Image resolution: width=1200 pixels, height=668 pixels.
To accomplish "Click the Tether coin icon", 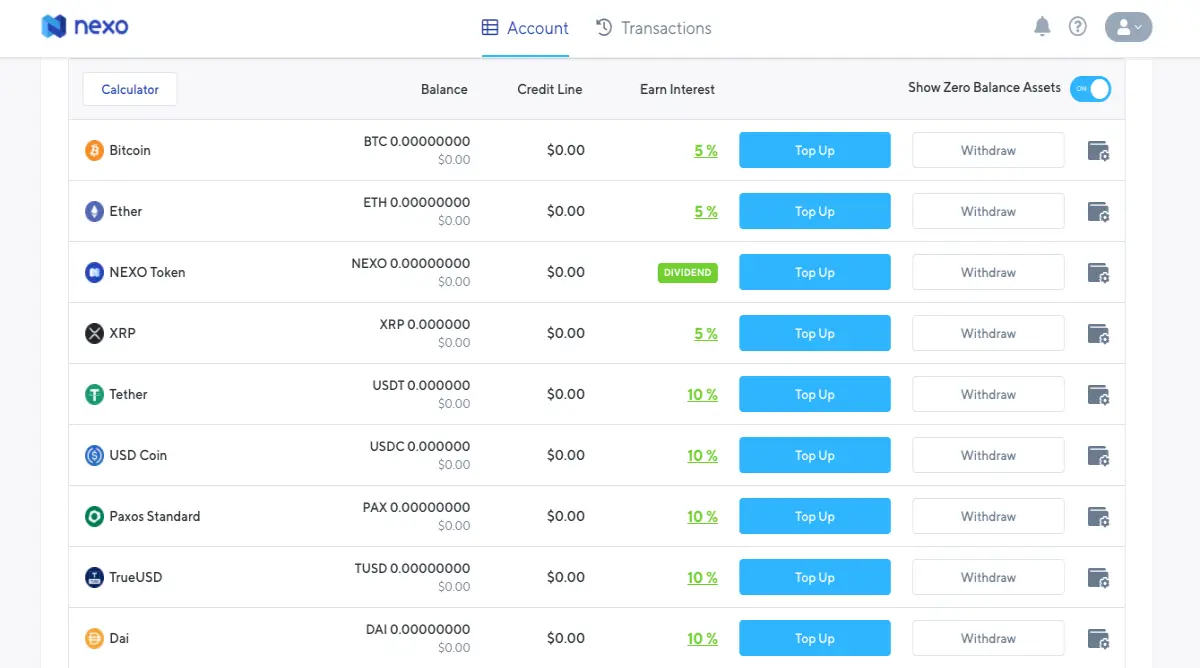I will 94,394.
